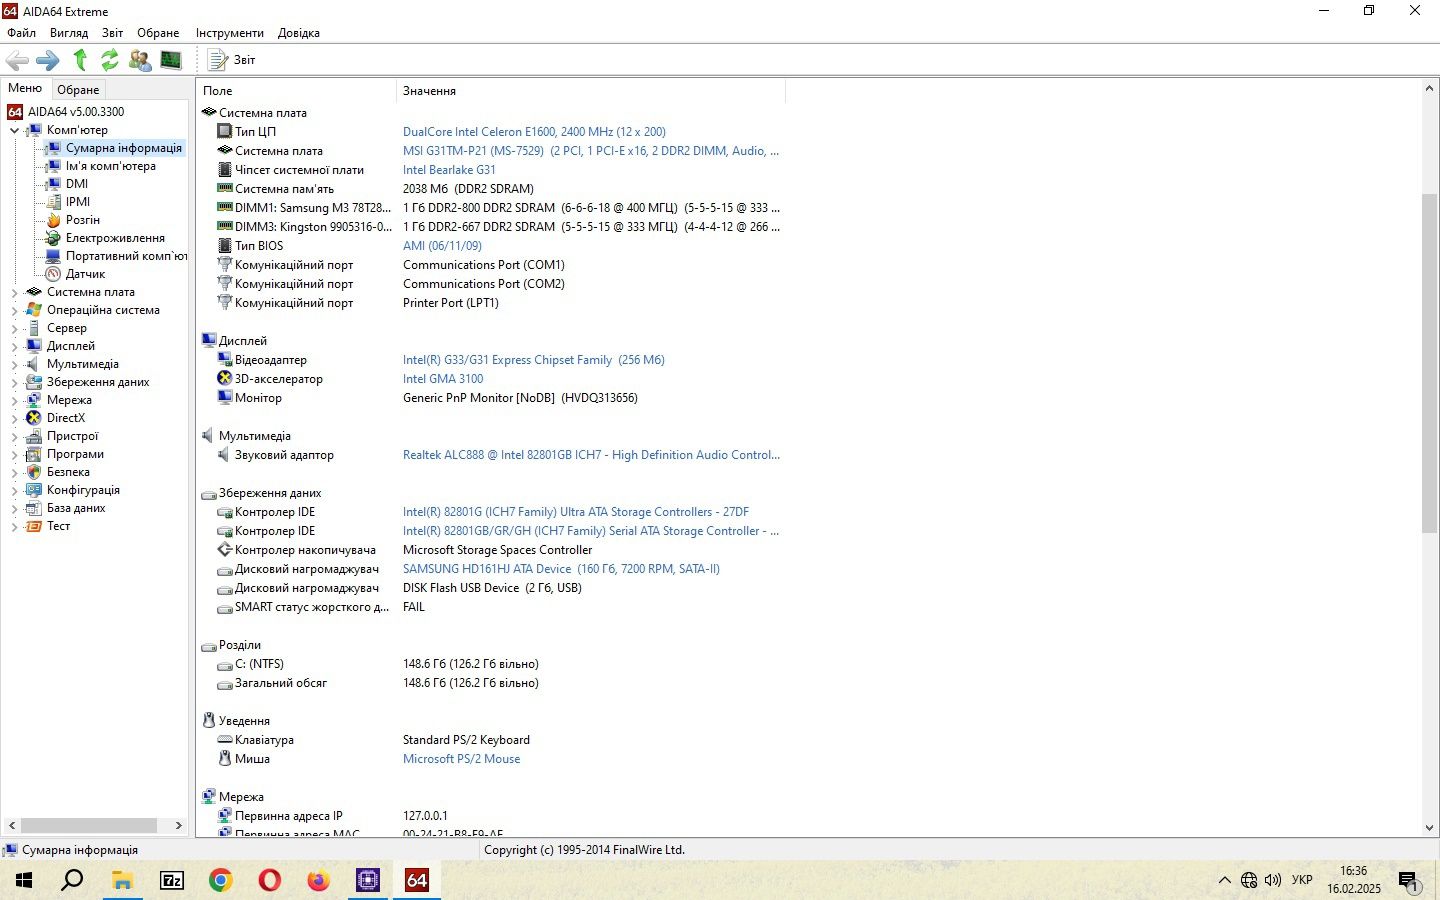Expand the Сервер tree node
This screenshot has width=1440, height=900.
pos(14,328)
